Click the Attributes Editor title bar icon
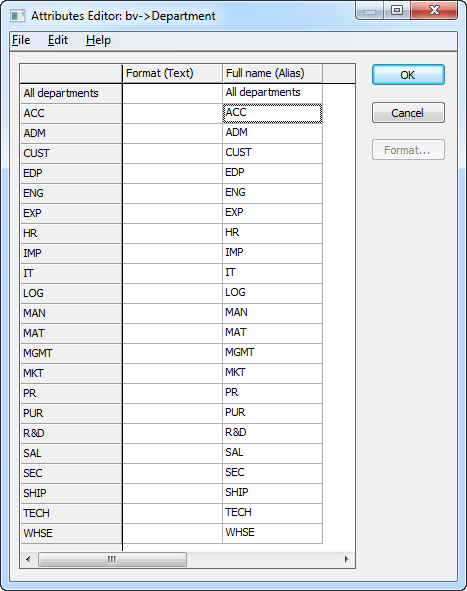Screen dimensions: 467x591 tap(17, 16)
